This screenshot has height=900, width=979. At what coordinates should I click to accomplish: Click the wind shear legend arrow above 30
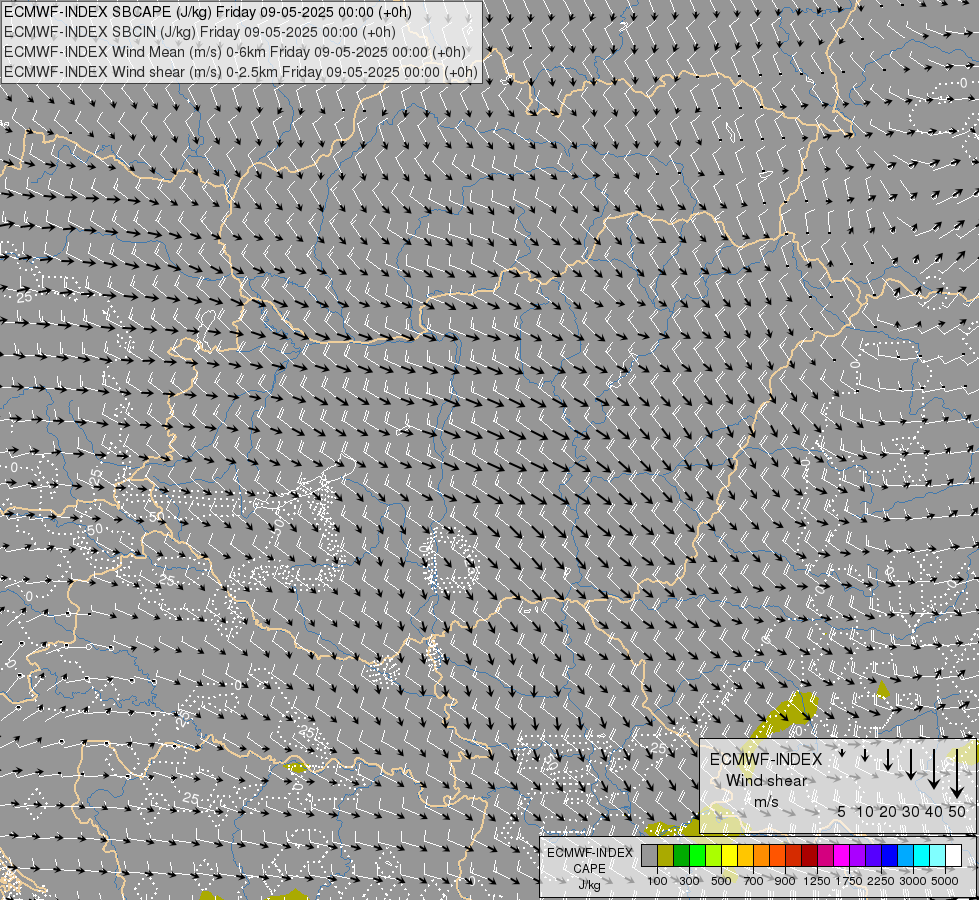(x=911, y=764)
